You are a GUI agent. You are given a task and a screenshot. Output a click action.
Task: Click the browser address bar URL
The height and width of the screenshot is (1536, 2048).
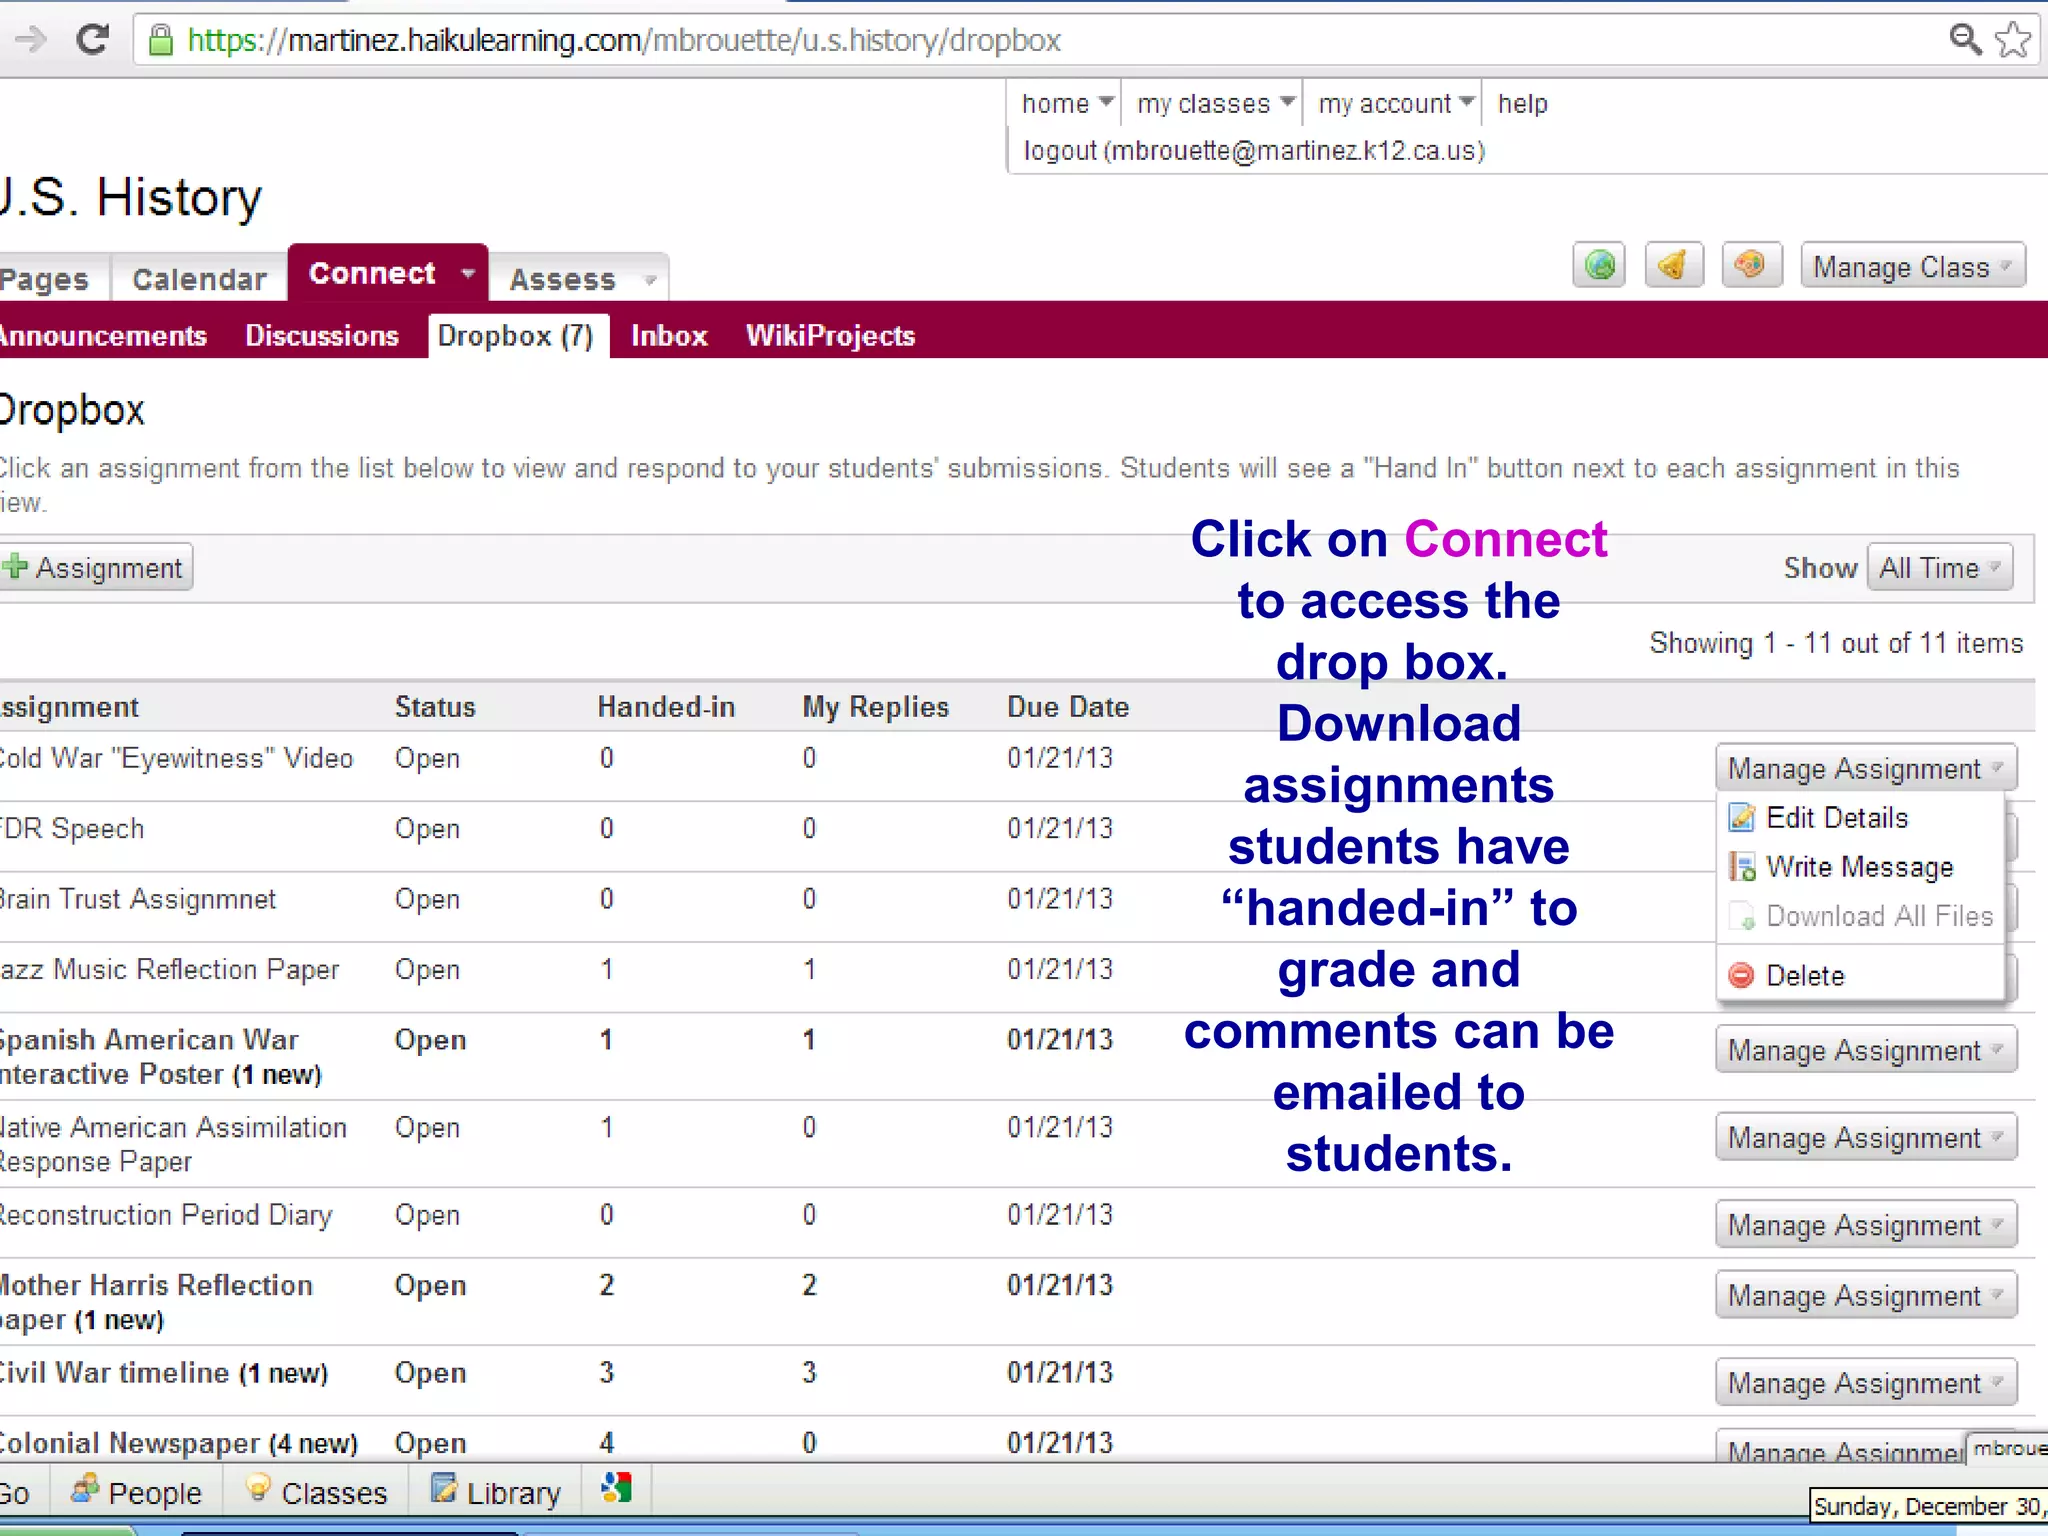click(624, 40)
